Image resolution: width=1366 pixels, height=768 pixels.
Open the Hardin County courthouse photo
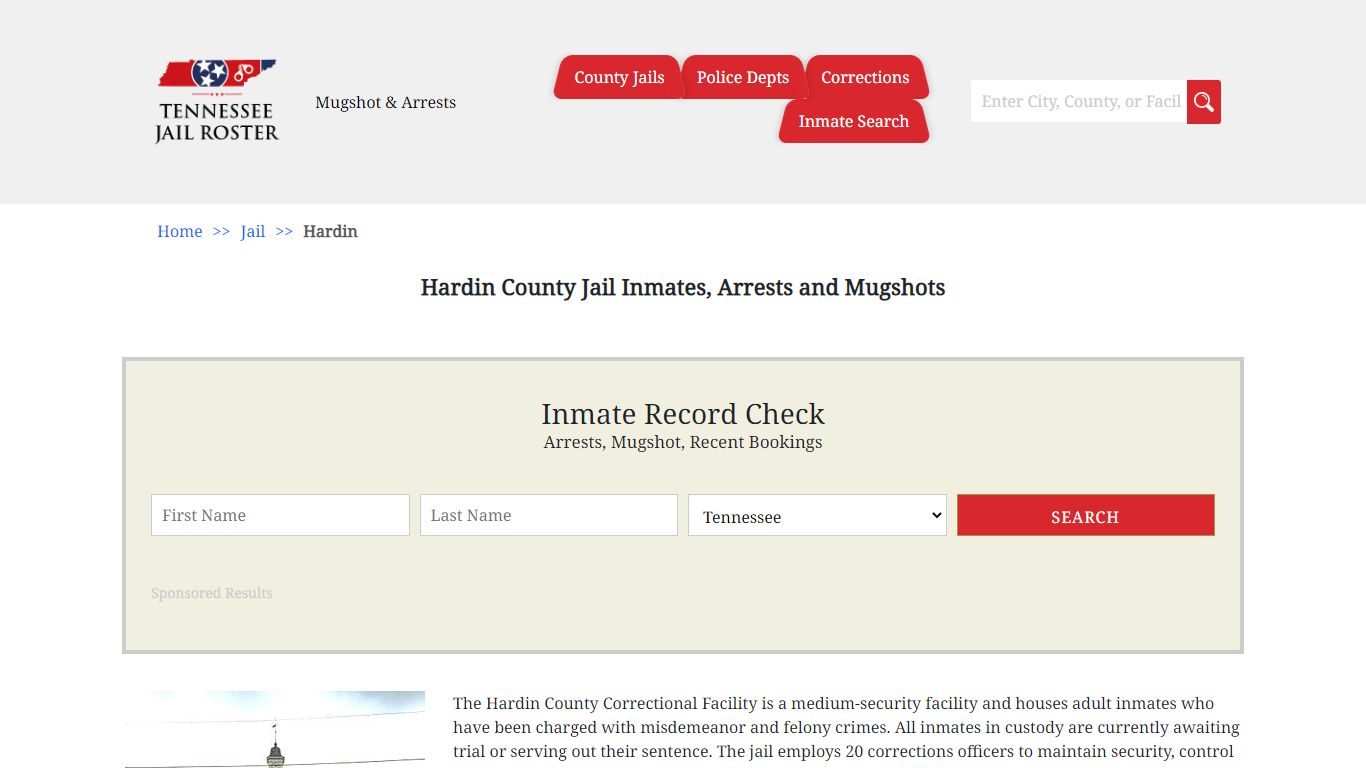(275, 729)
